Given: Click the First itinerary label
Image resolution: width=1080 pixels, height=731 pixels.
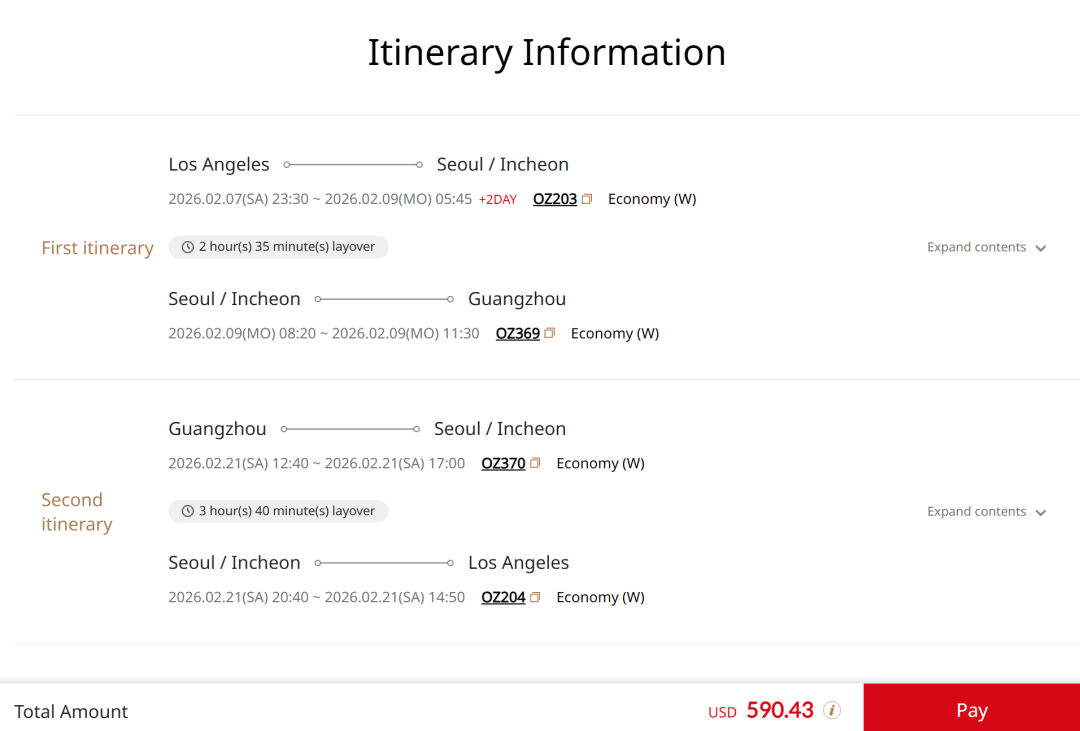Looking at the screenshot, I should pyautogui.click(x=97, y=248).
